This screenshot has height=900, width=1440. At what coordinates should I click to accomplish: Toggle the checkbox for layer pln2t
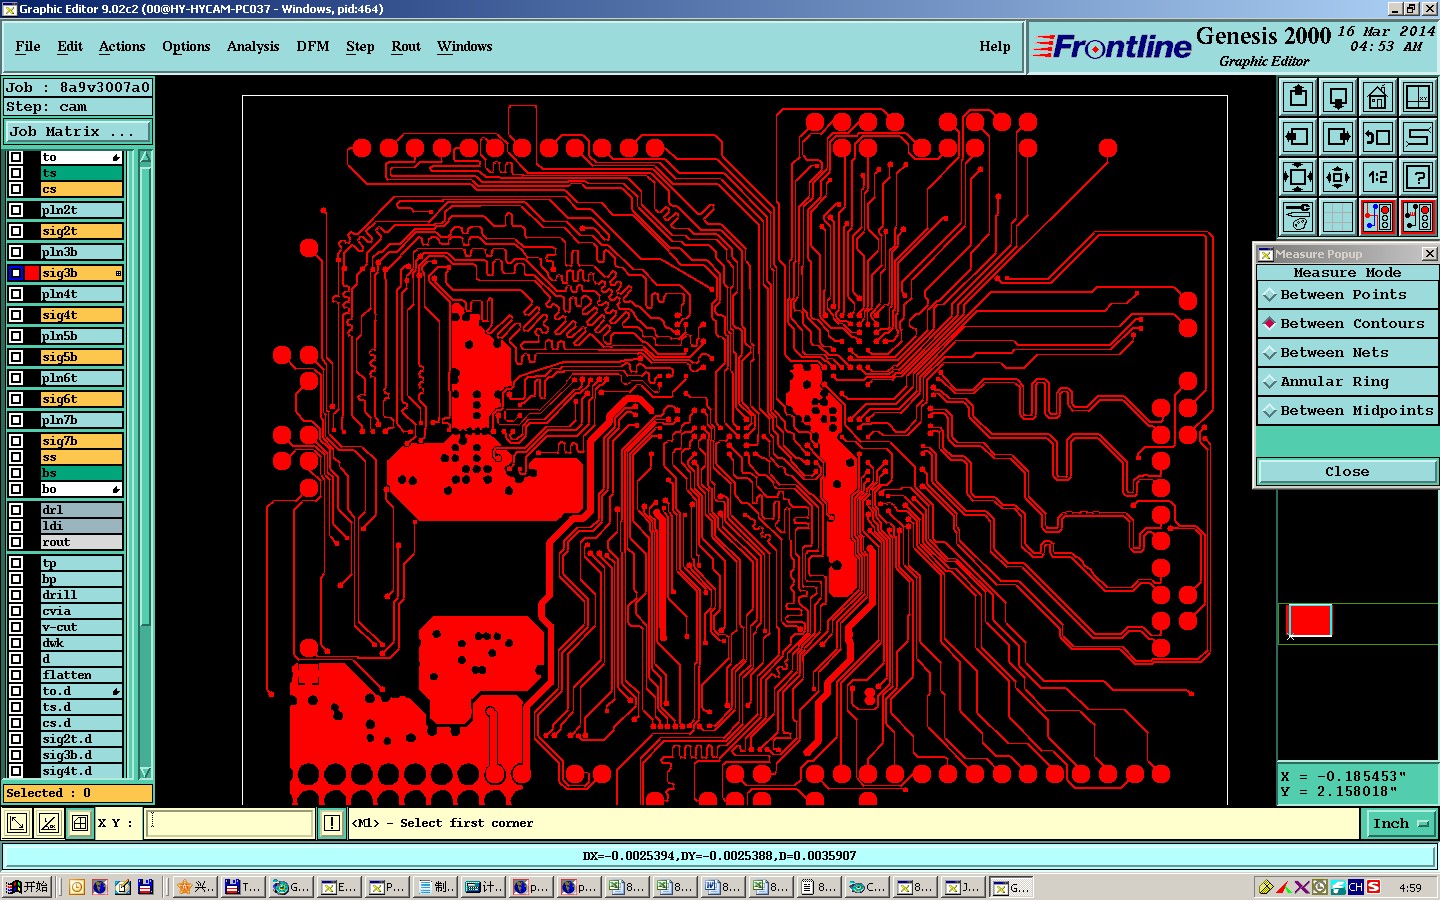tap(16, 210)
